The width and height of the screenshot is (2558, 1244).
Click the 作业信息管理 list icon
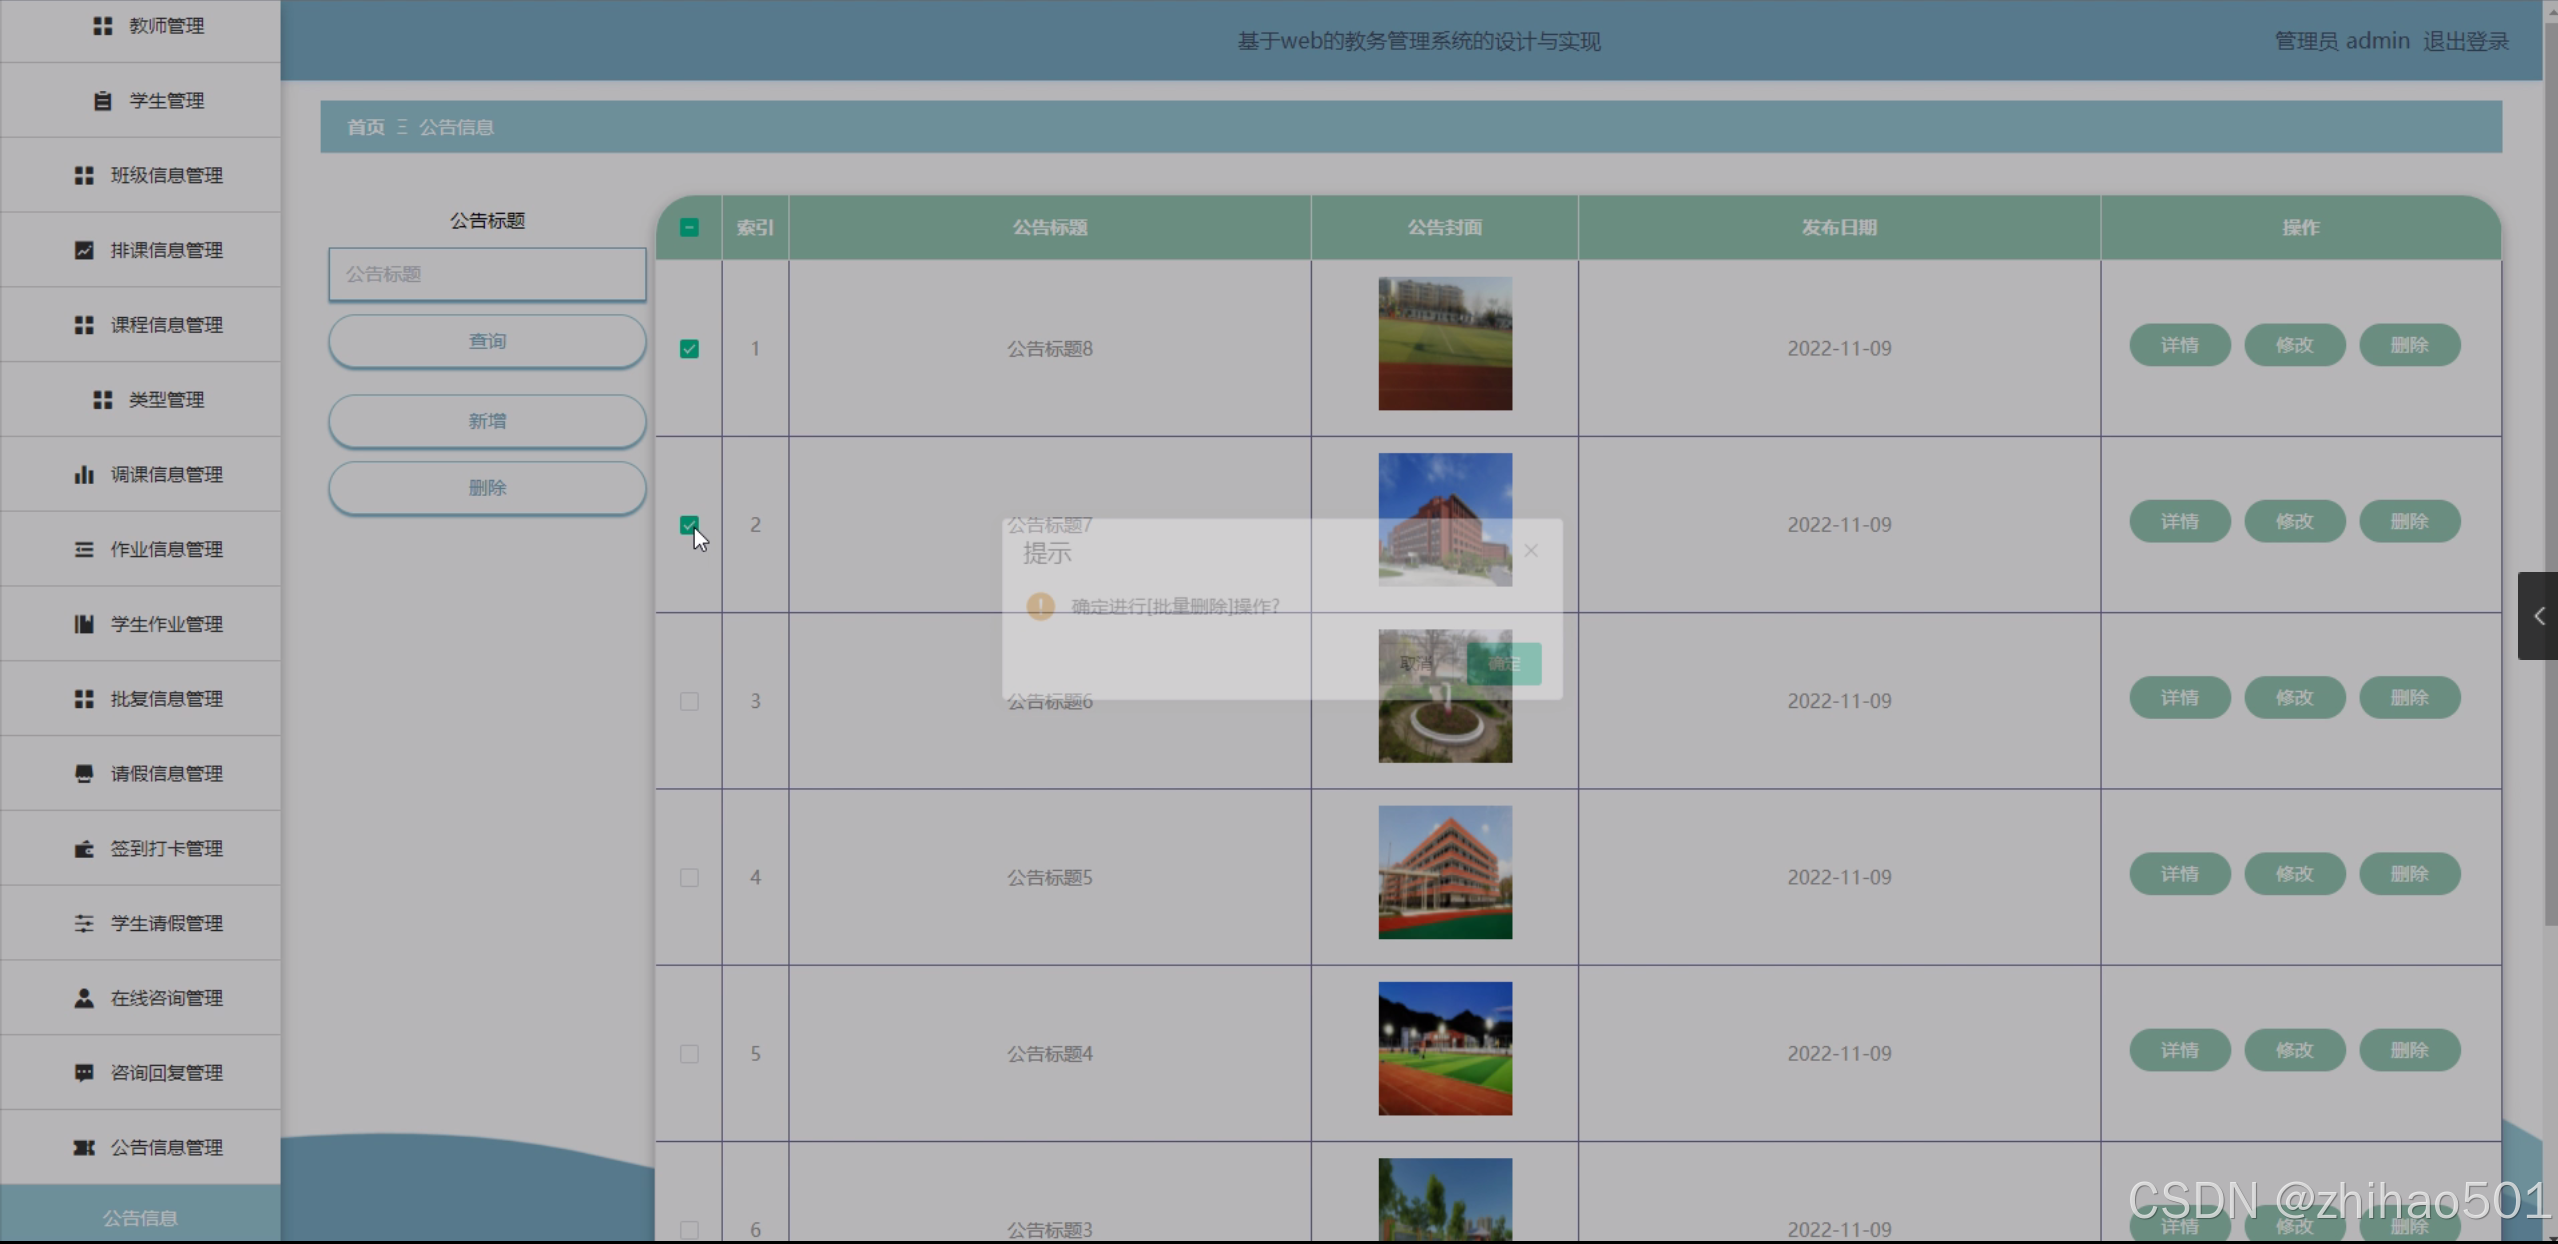point(83,548)
